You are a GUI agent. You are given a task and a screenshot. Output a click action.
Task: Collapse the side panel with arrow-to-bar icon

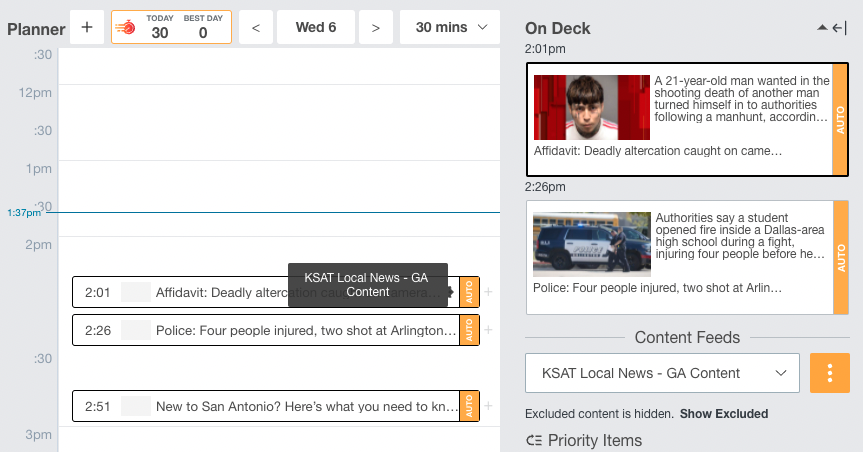(839, 28)
